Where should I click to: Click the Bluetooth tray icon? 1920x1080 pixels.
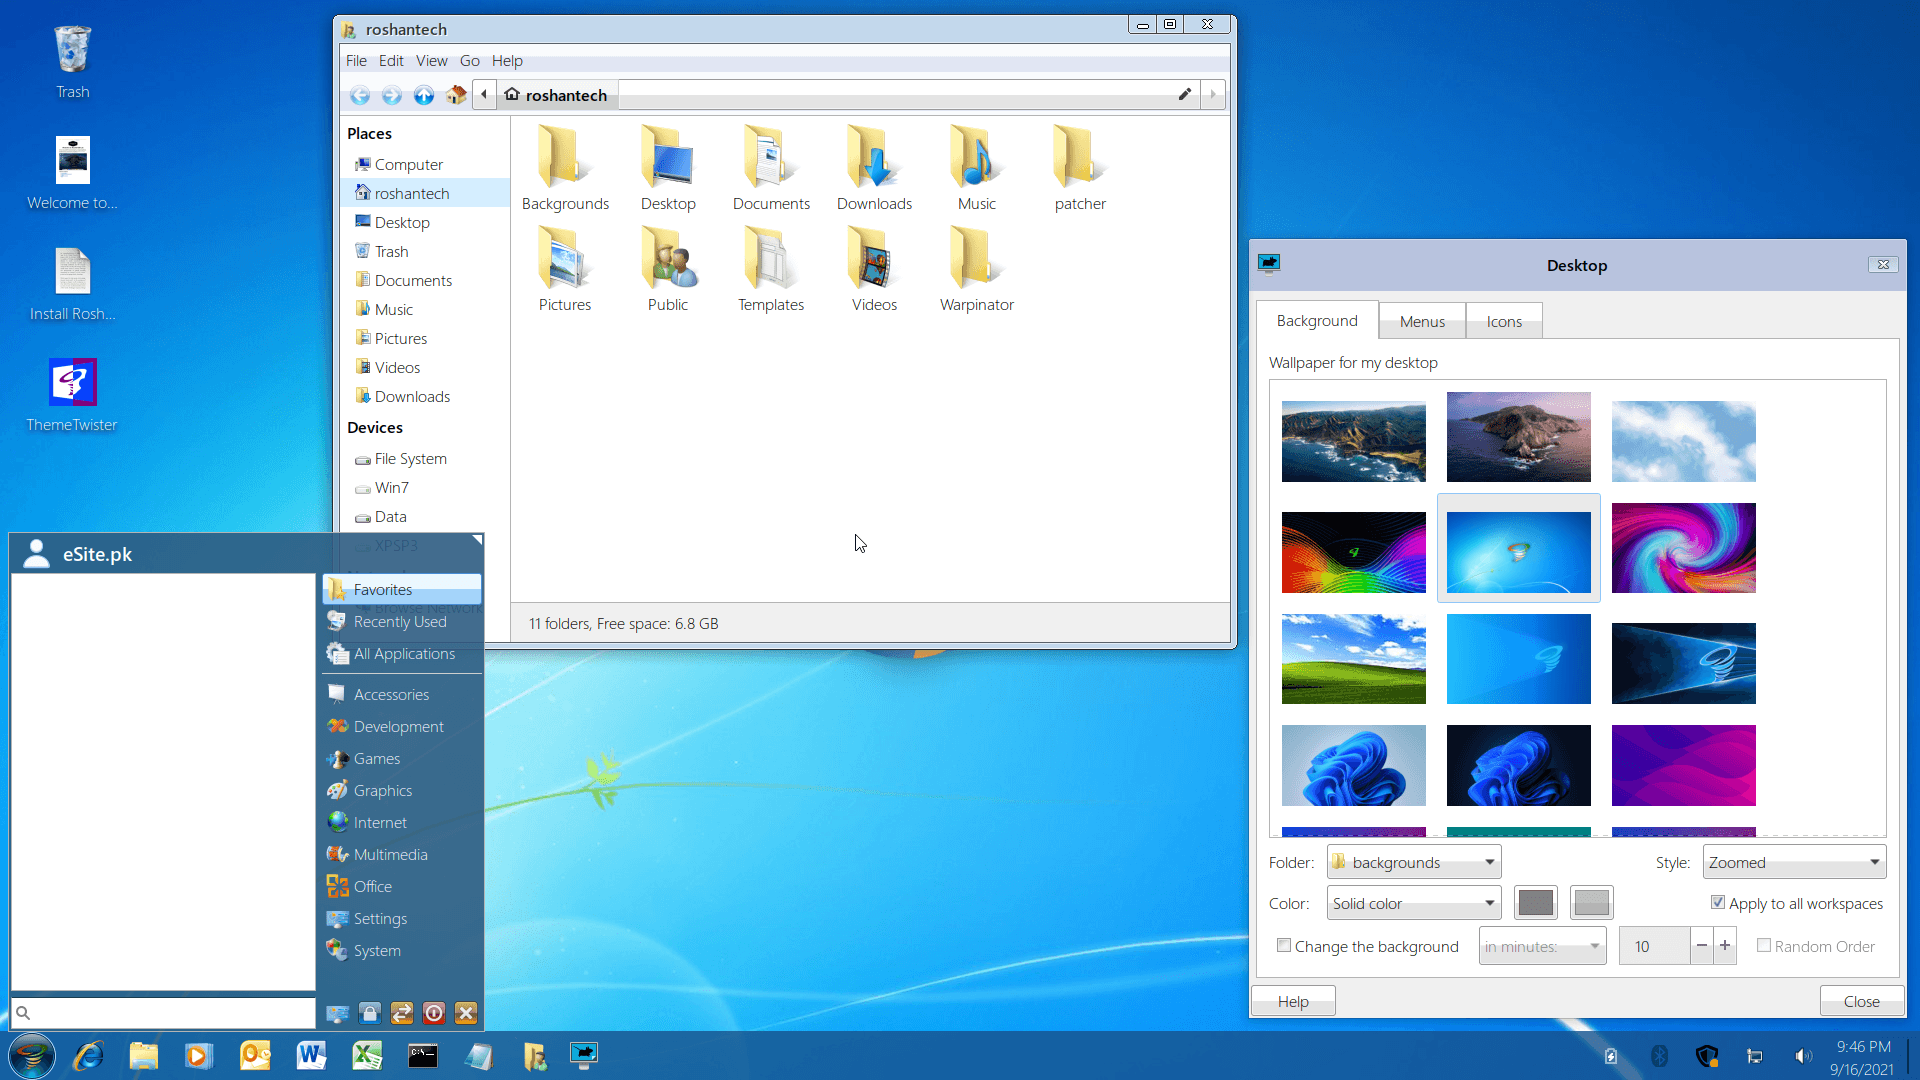click(x=1659, y=1056)
